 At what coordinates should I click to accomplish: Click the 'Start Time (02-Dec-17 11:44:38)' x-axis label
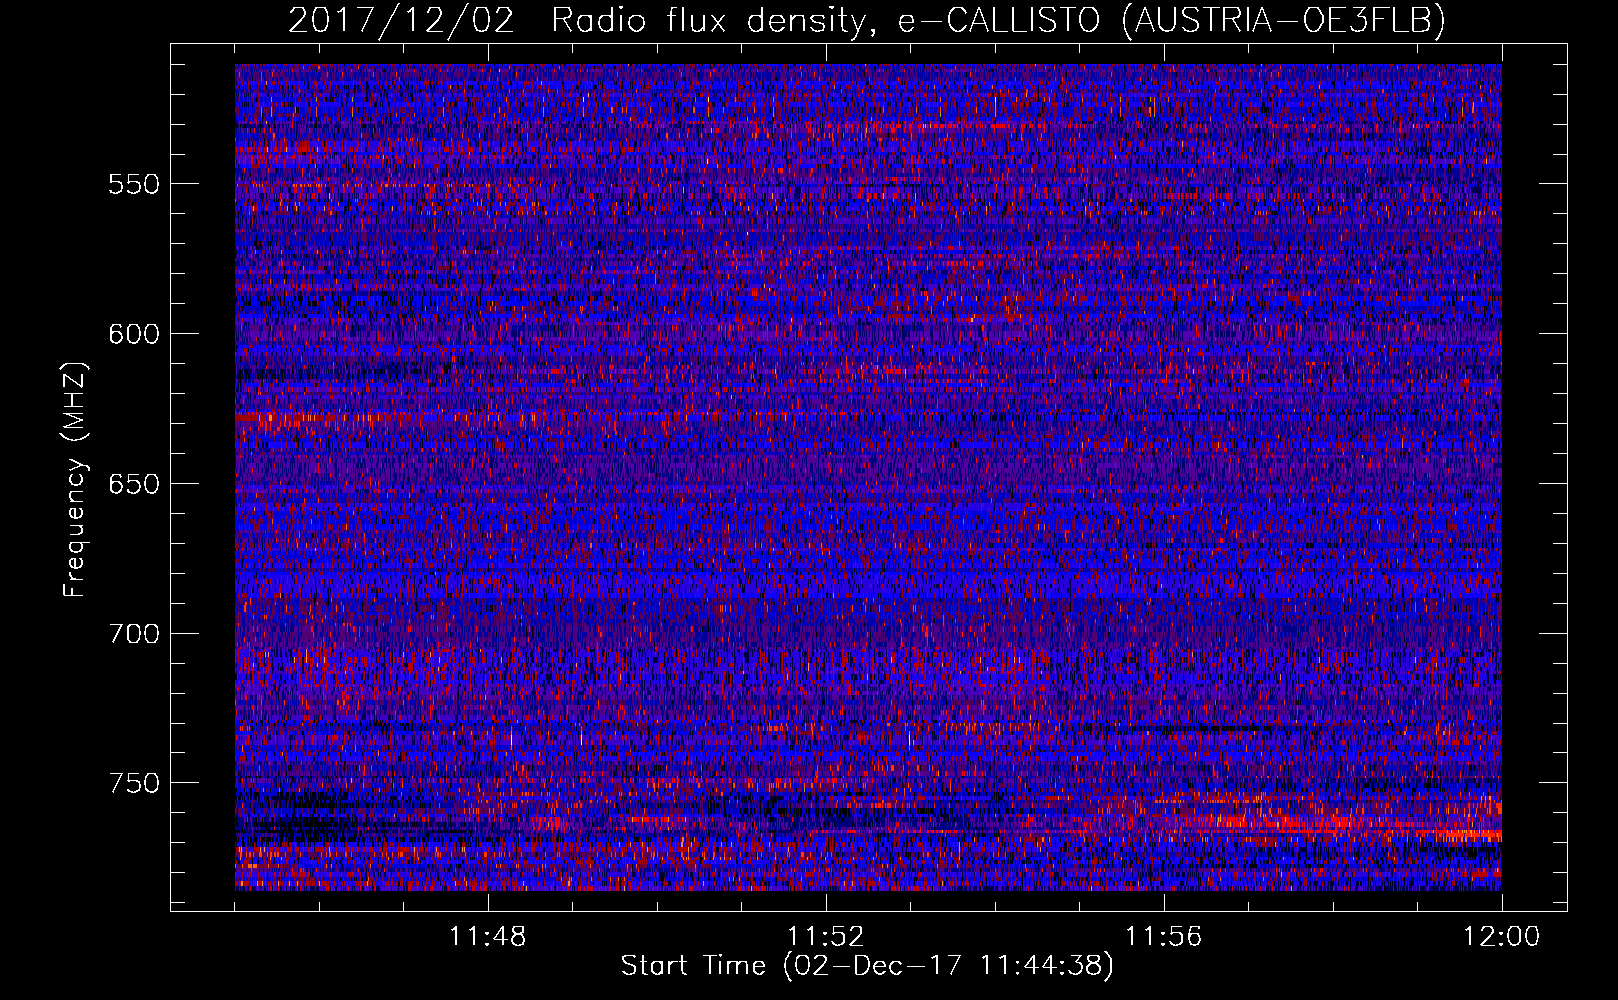pos(867,966)
